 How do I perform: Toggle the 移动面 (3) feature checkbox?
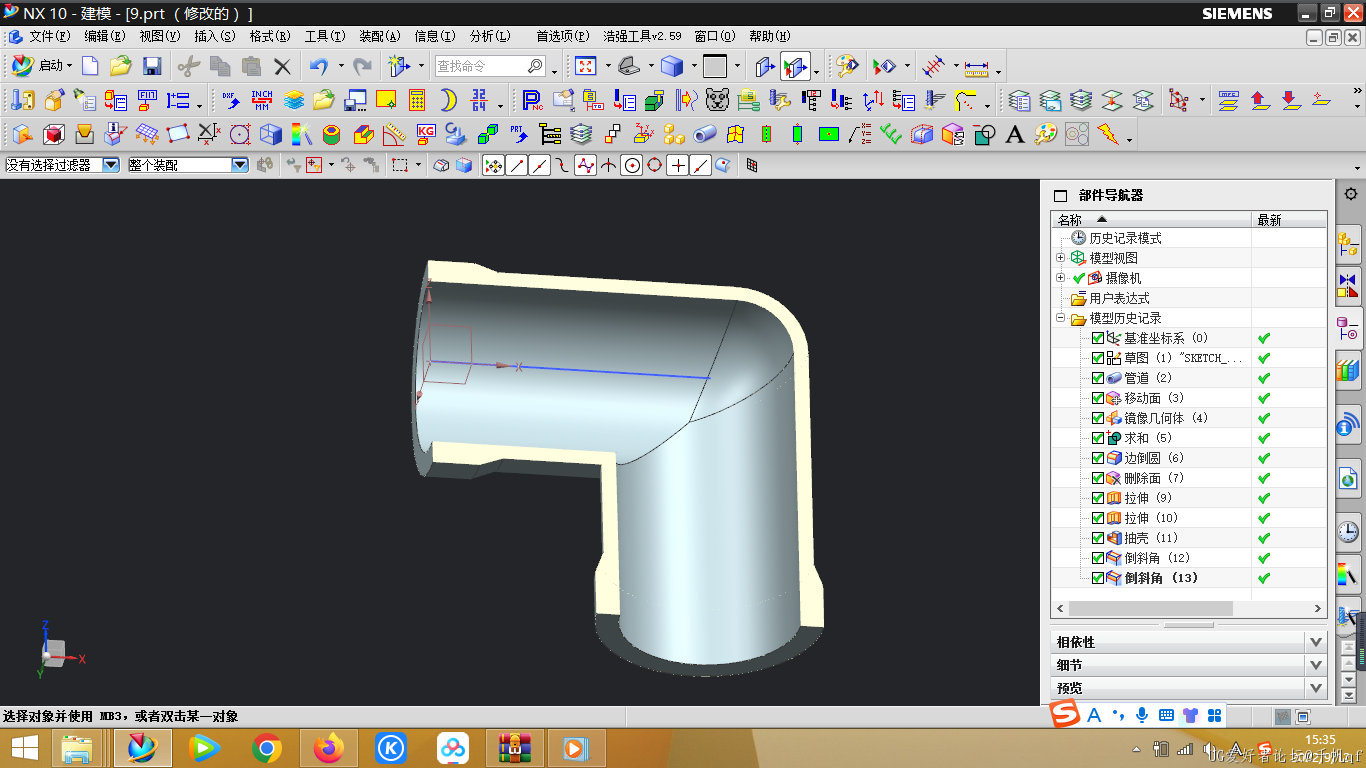coord(1098,398)
